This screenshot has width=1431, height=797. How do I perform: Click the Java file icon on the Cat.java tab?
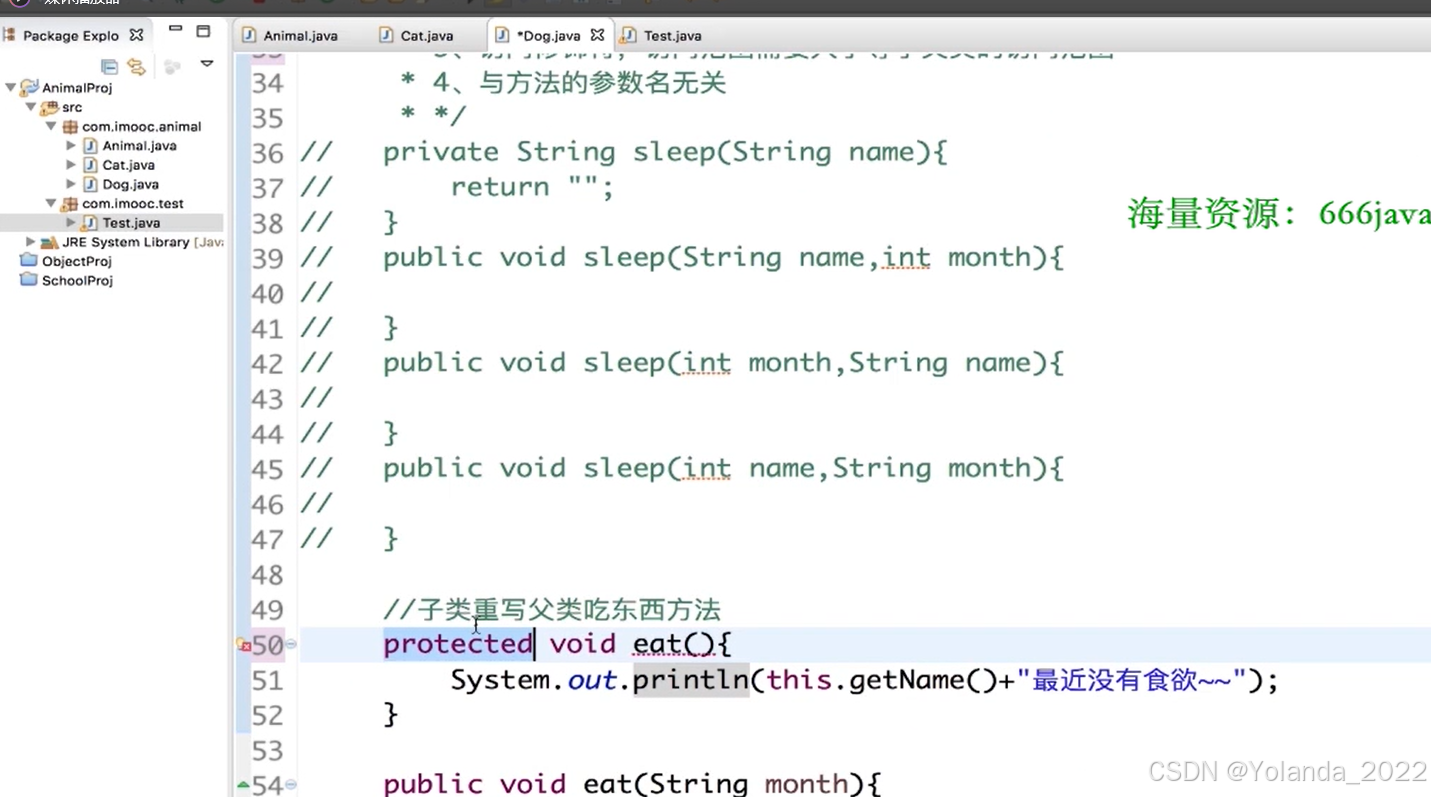[x=386, y=35]
